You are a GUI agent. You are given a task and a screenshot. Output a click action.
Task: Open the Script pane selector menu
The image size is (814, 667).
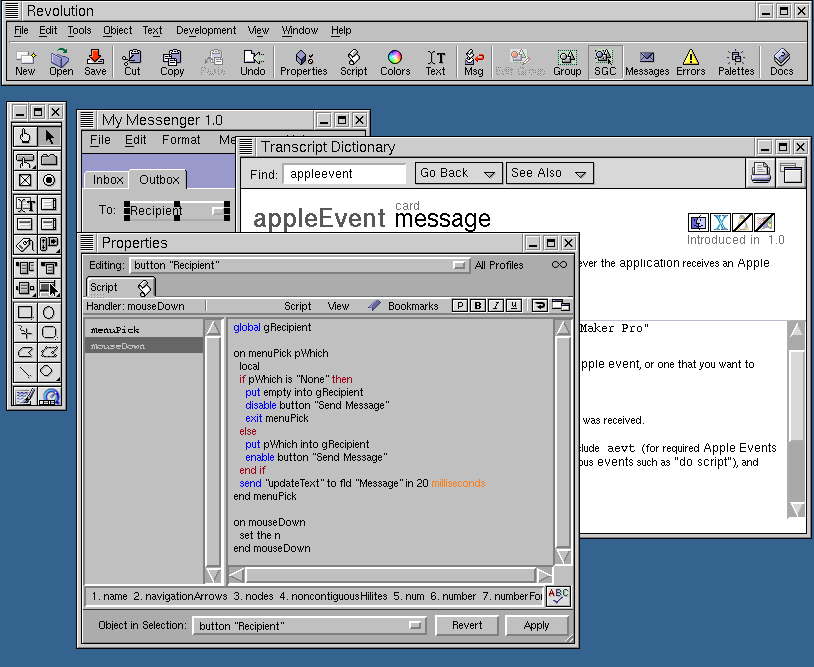[120, 287]
